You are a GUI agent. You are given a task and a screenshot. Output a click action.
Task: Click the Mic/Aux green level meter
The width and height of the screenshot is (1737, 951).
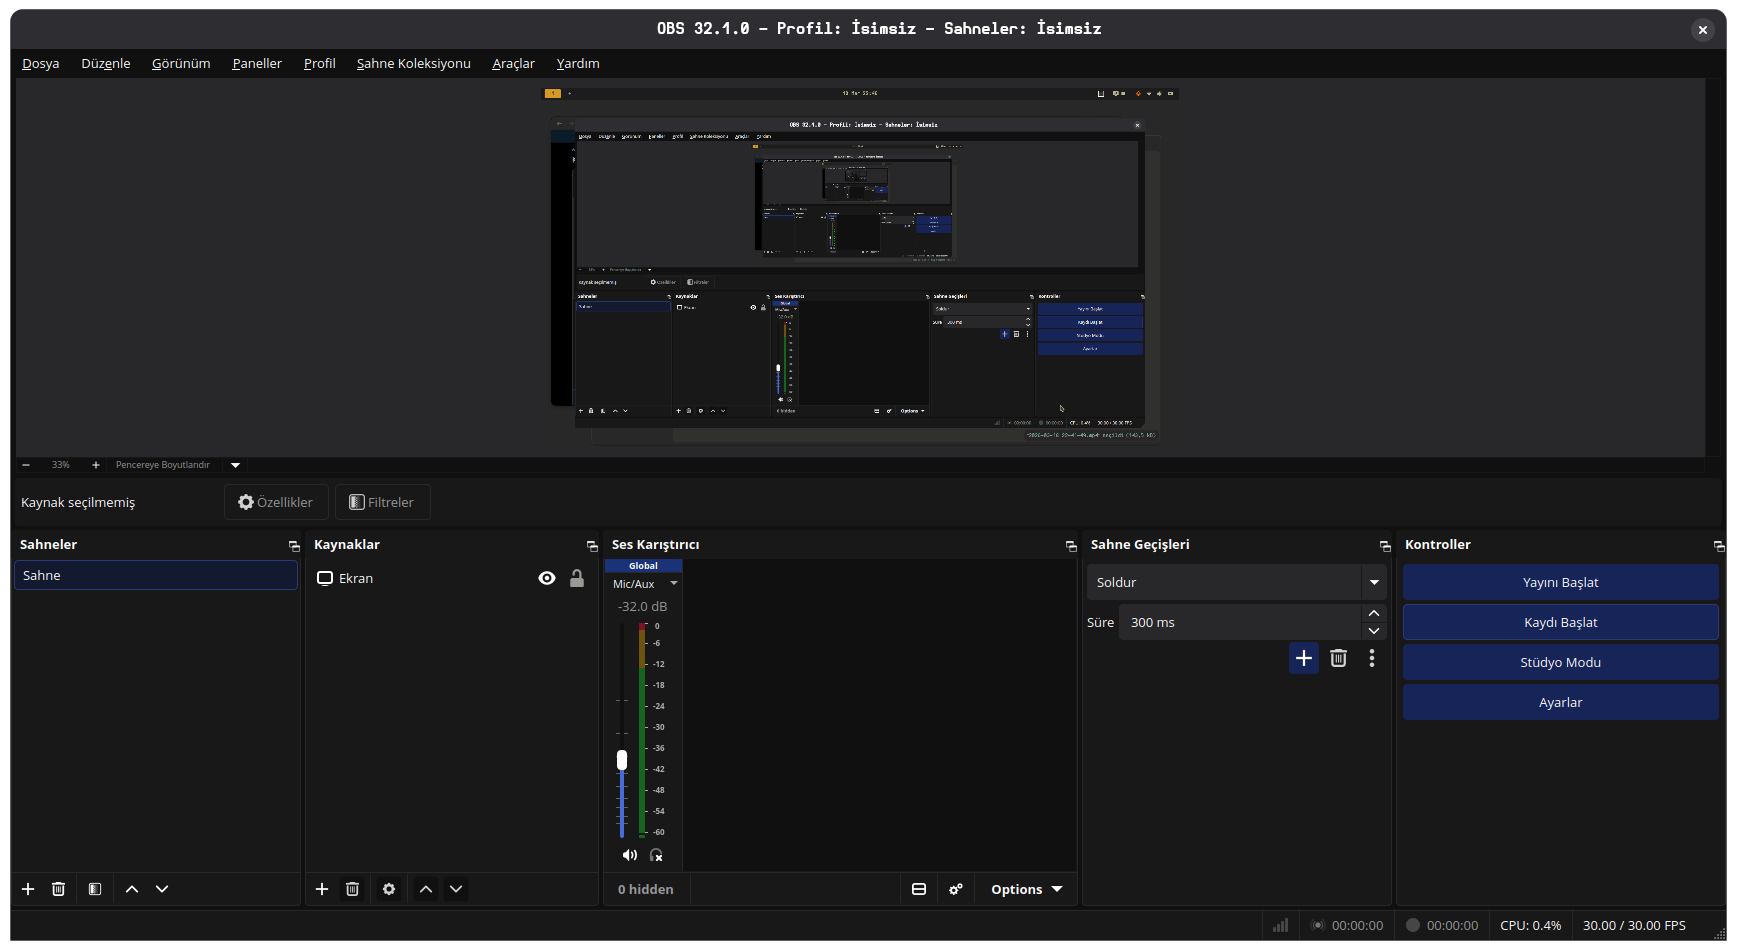(642, 750)
